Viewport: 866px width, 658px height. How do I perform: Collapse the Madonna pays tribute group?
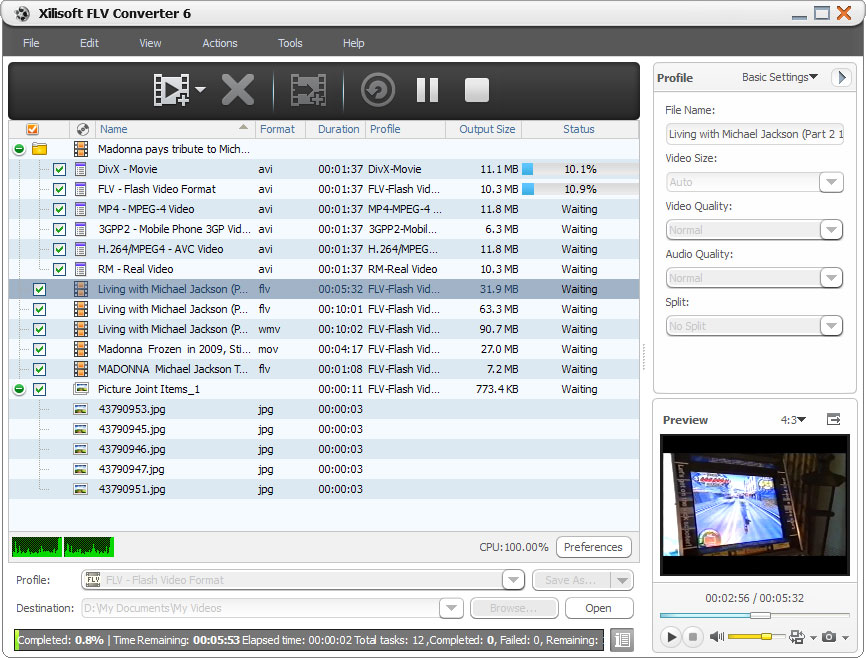[x=19, y=149]
